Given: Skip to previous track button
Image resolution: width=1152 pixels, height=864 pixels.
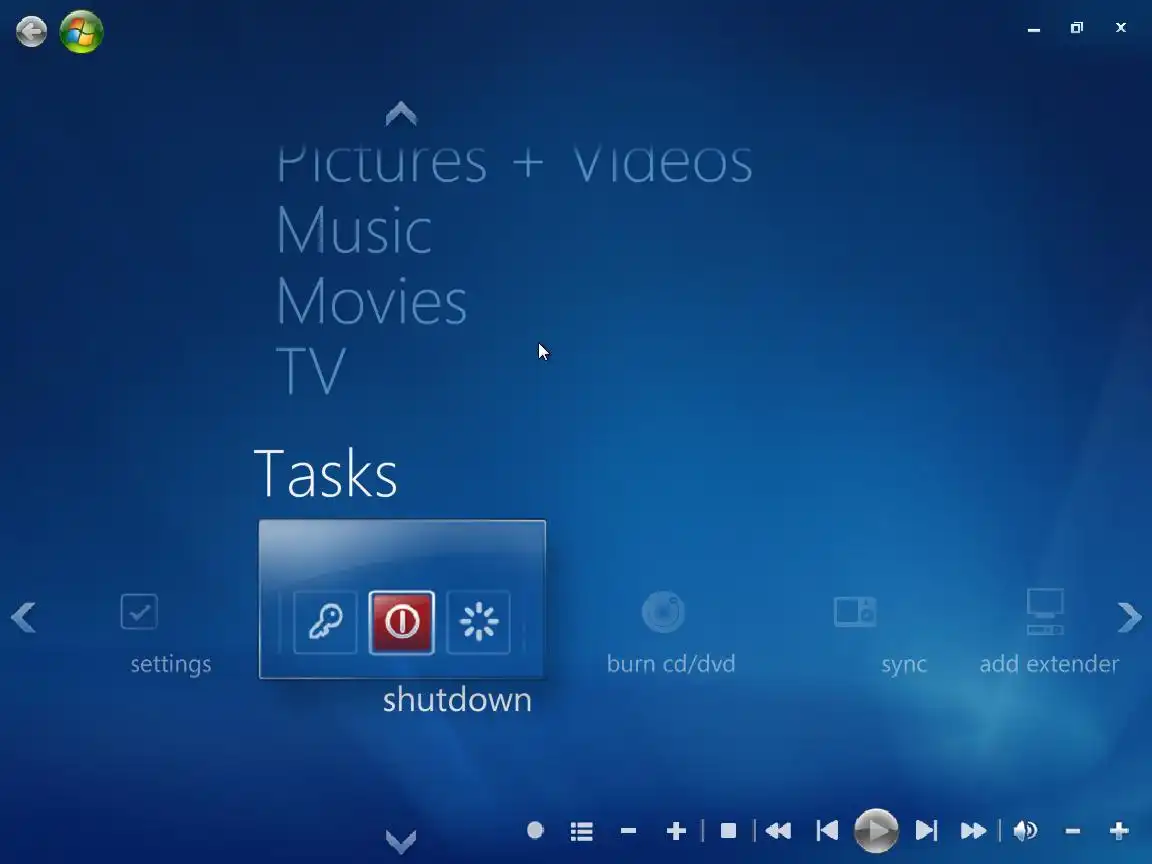Looking at the screenshot, I should pos(827,831).
